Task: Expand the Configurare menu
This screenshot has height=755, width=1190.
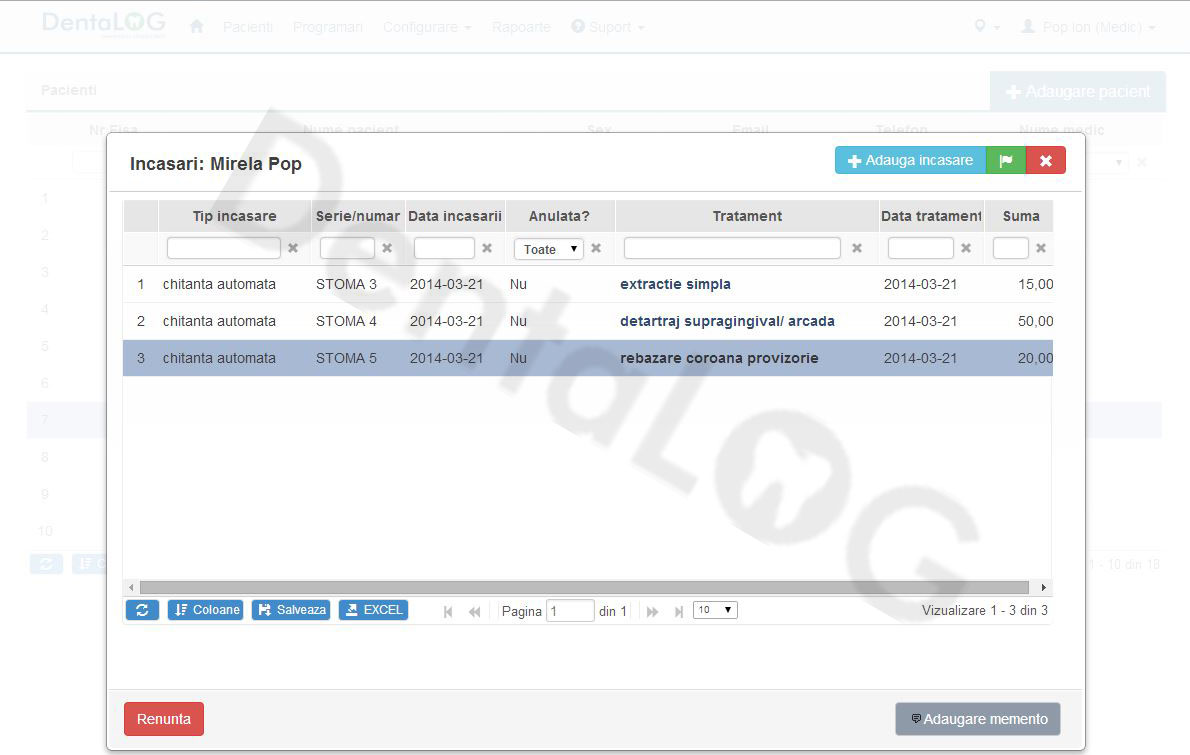Action: point(427,27)
